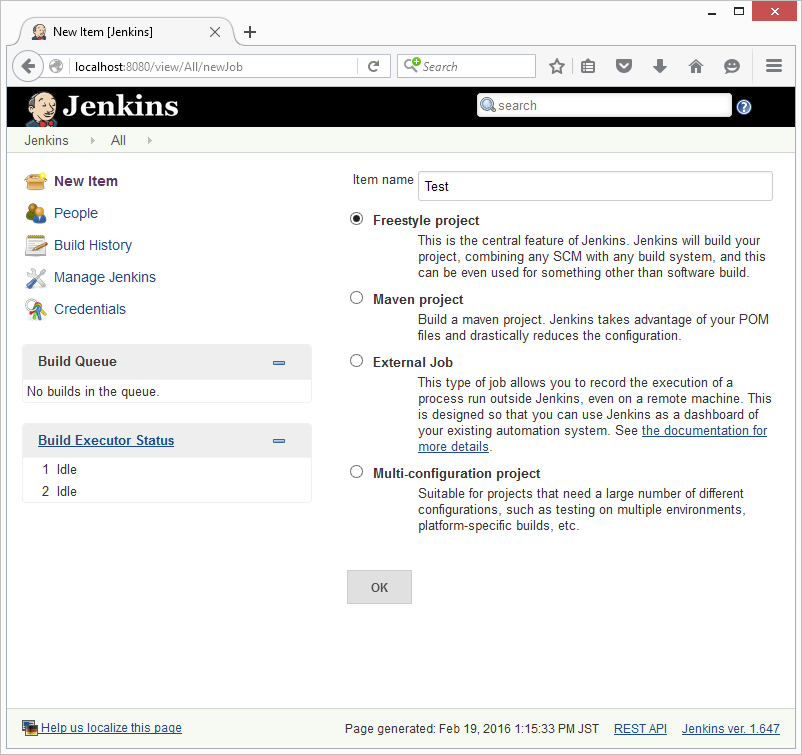The width and height of the screenshot is (802, 755).
Task: Open New Item in sidebar
Action: tap(86, 181)
